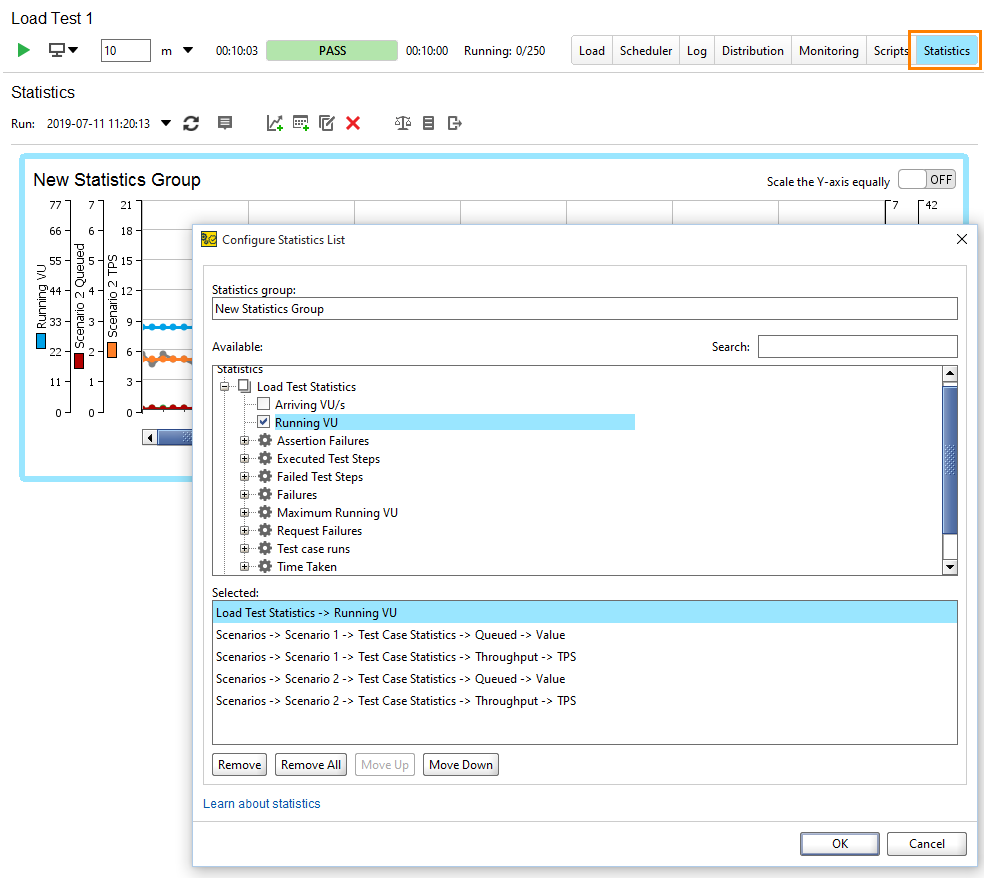Open the run selector dropdown arrow
The height and width of the screenshot is (878, 984).
164,122
